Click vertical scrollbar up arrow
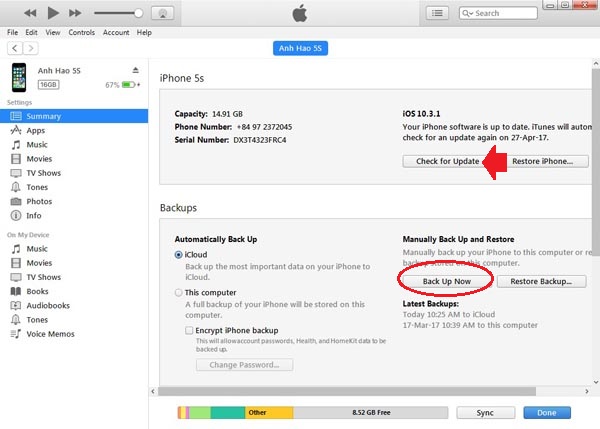 click(x=596, y=64)
